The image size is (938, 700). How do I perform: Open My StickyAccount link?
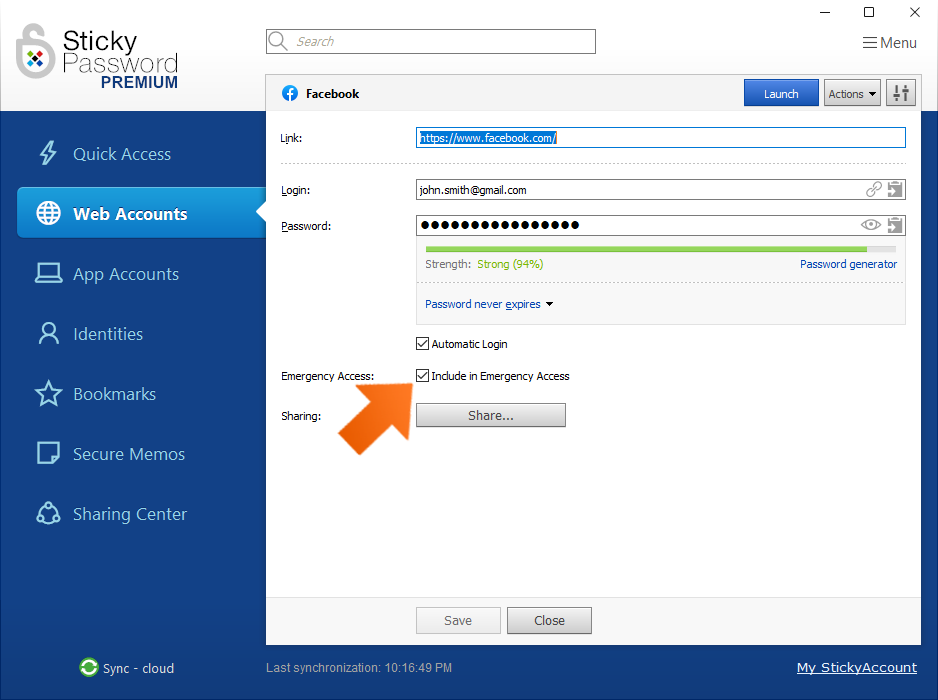[857, 667]
